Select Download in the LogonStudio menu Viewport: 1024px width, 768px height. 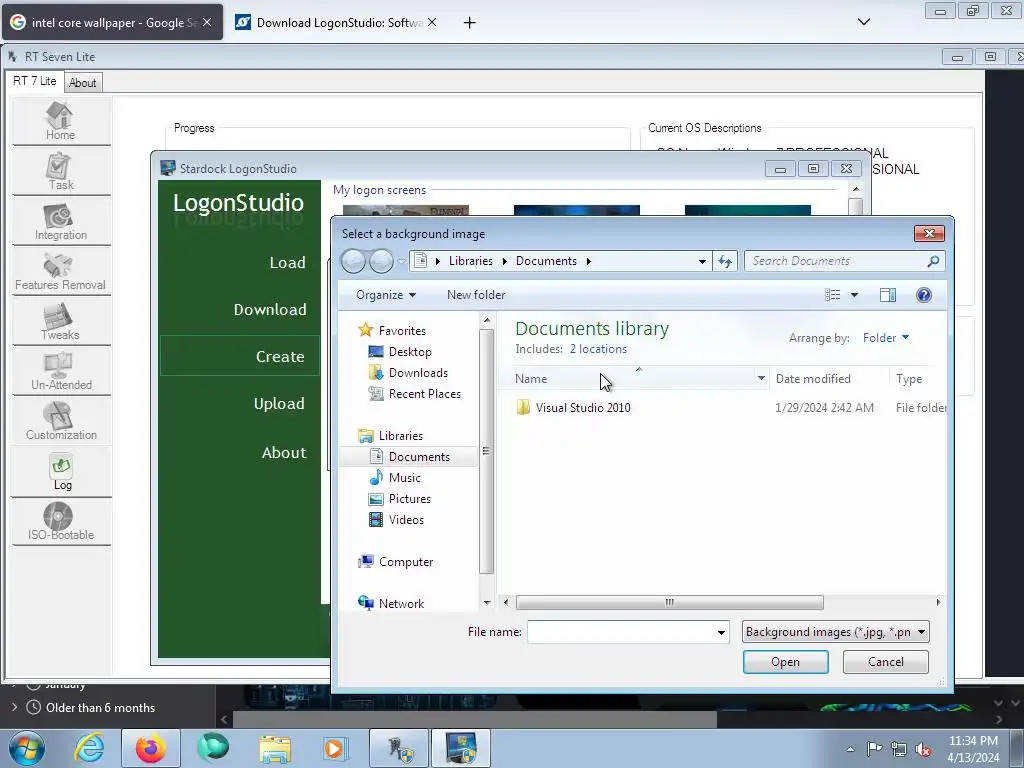[270, 310]
